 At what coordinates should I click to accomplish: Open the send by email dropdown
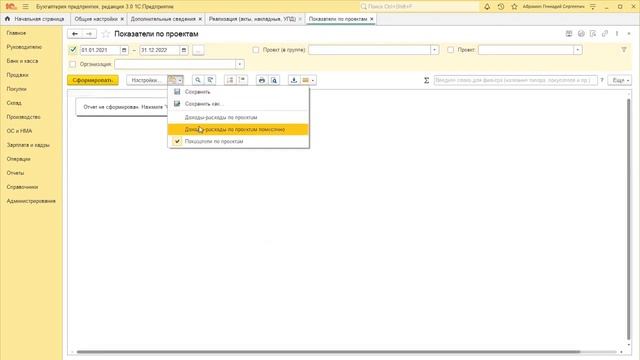(308, 80)
